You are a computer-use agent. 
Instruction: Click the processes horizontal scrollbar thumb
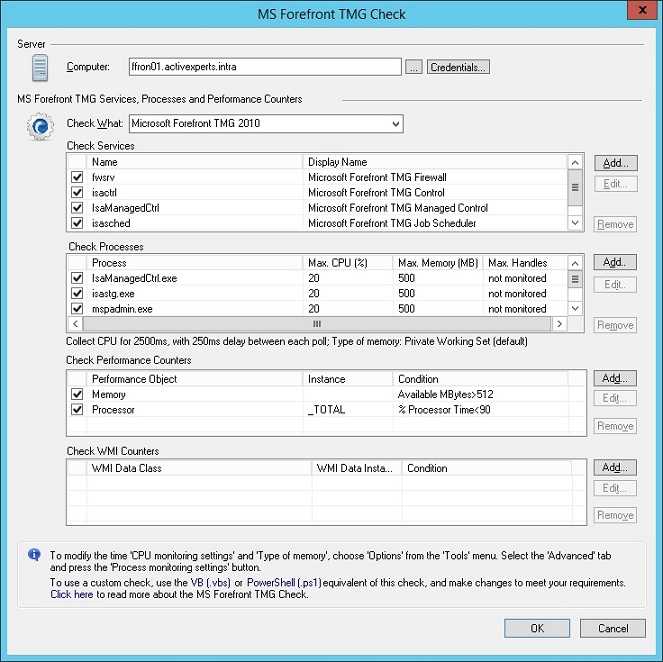[317, 324]
